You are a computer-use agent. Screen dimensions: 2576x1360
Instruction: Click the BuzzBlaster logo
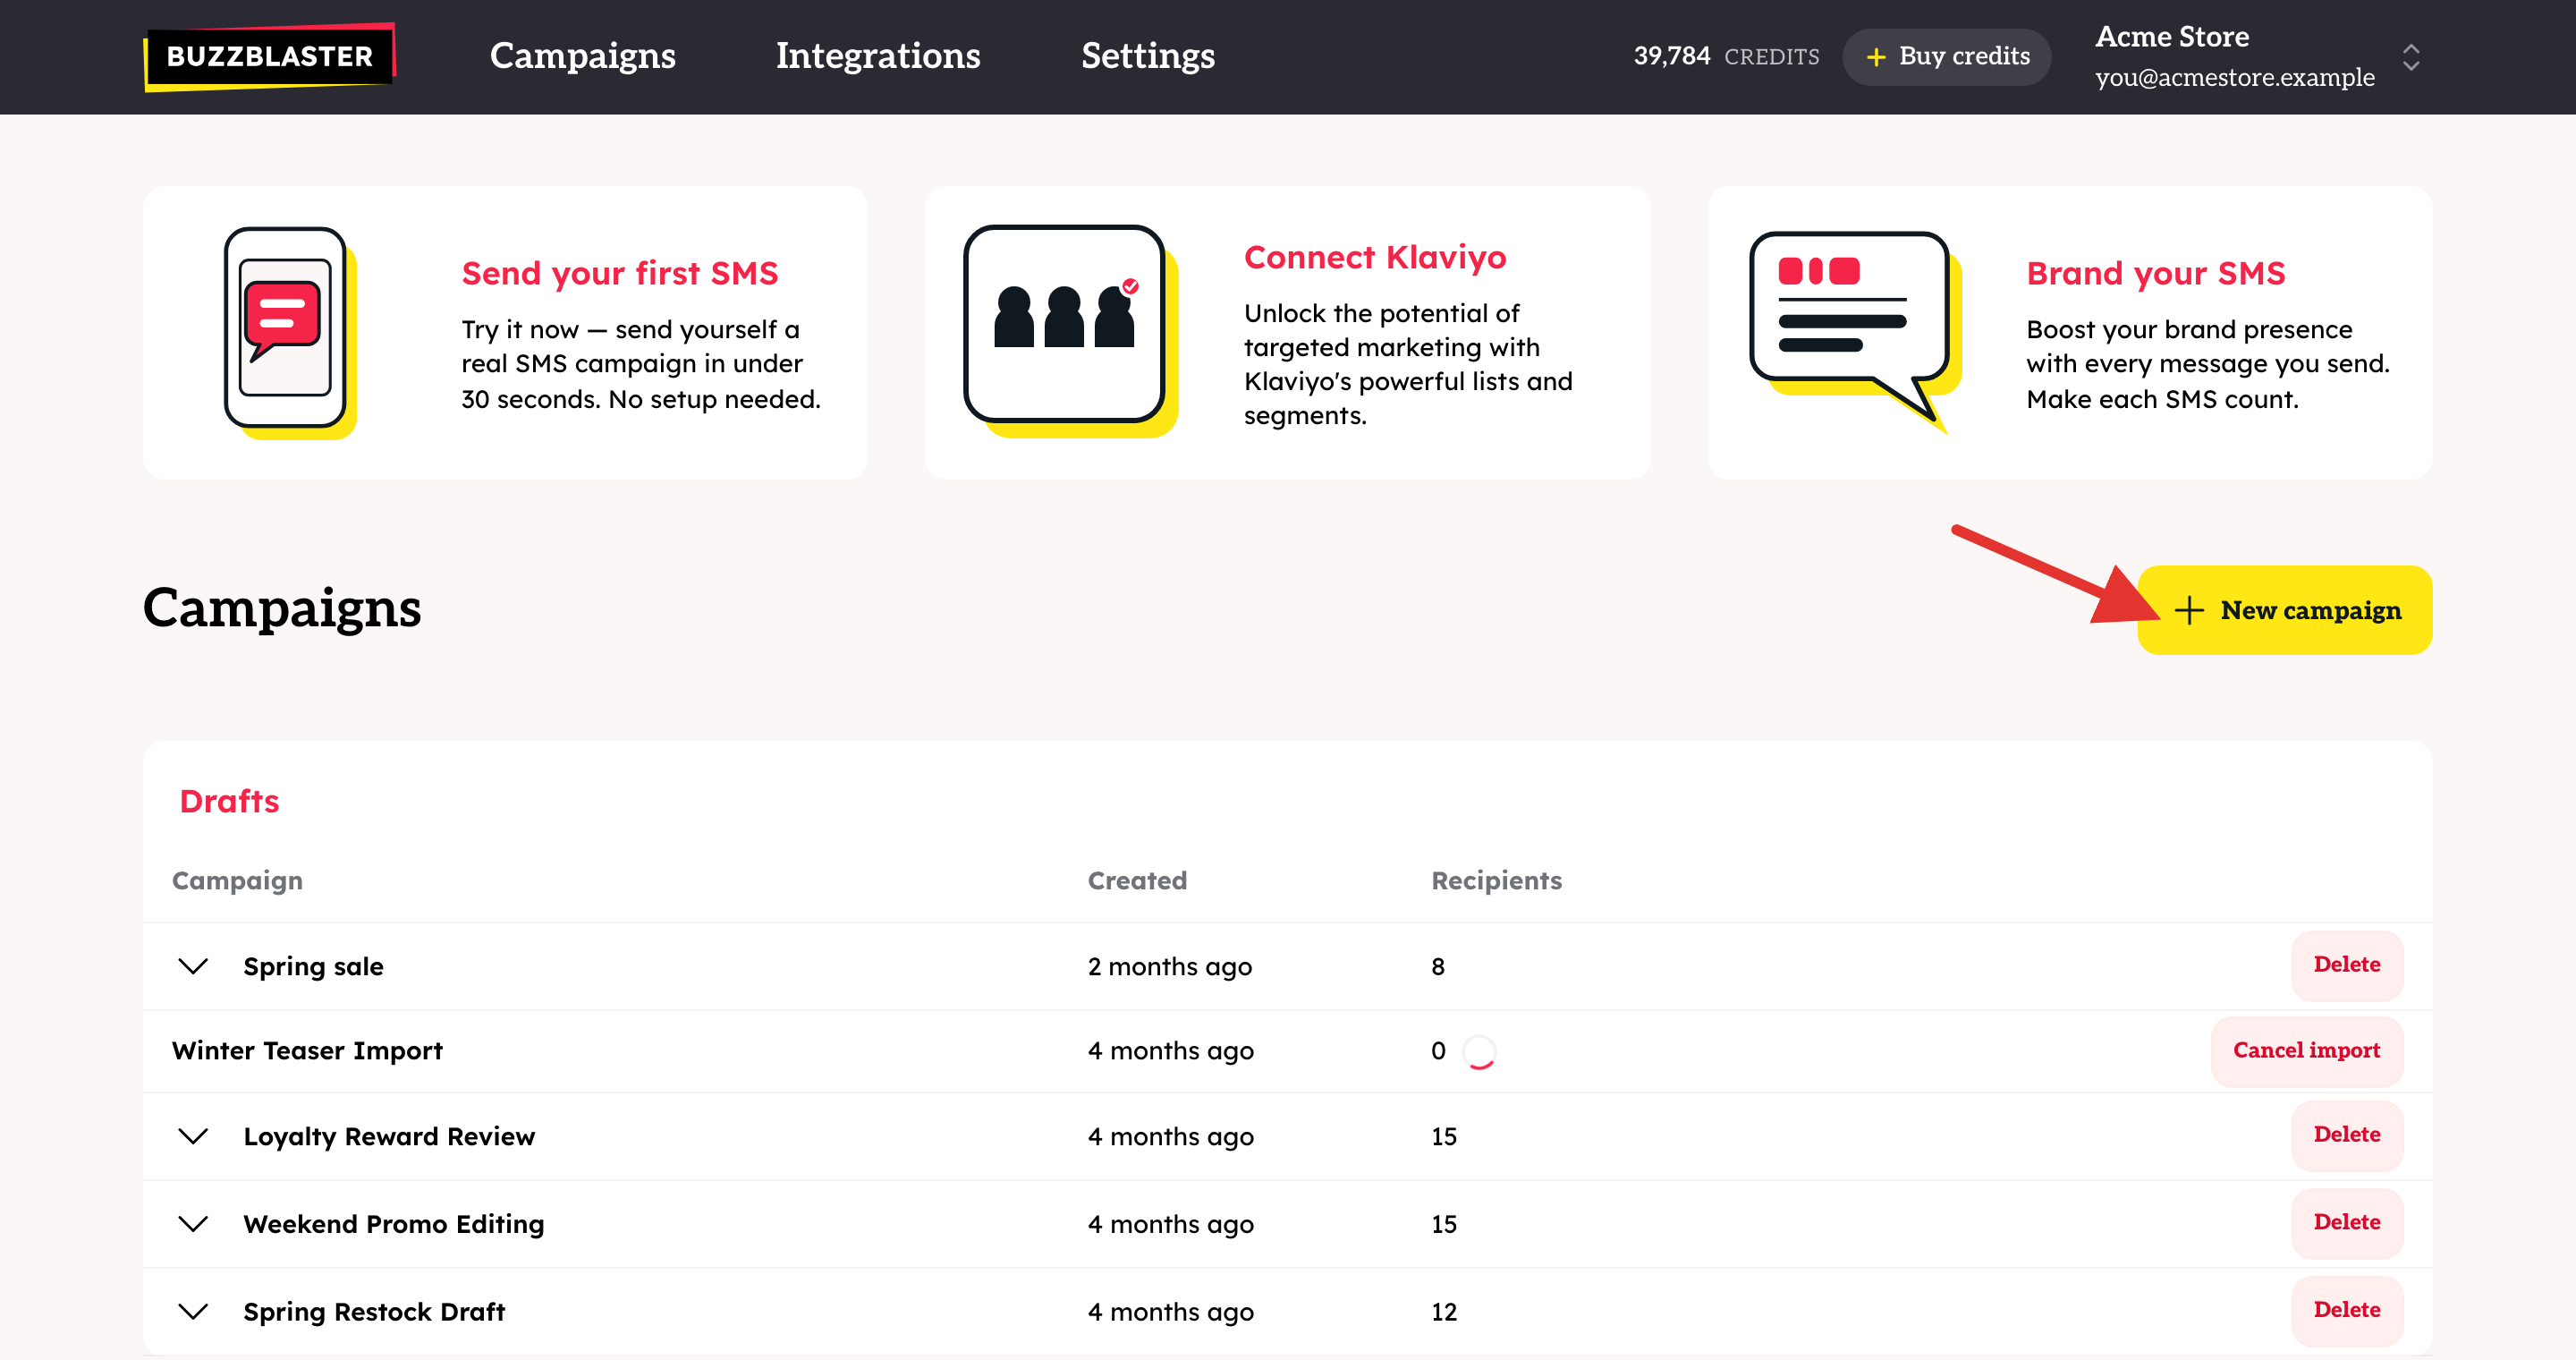(270, 56)
